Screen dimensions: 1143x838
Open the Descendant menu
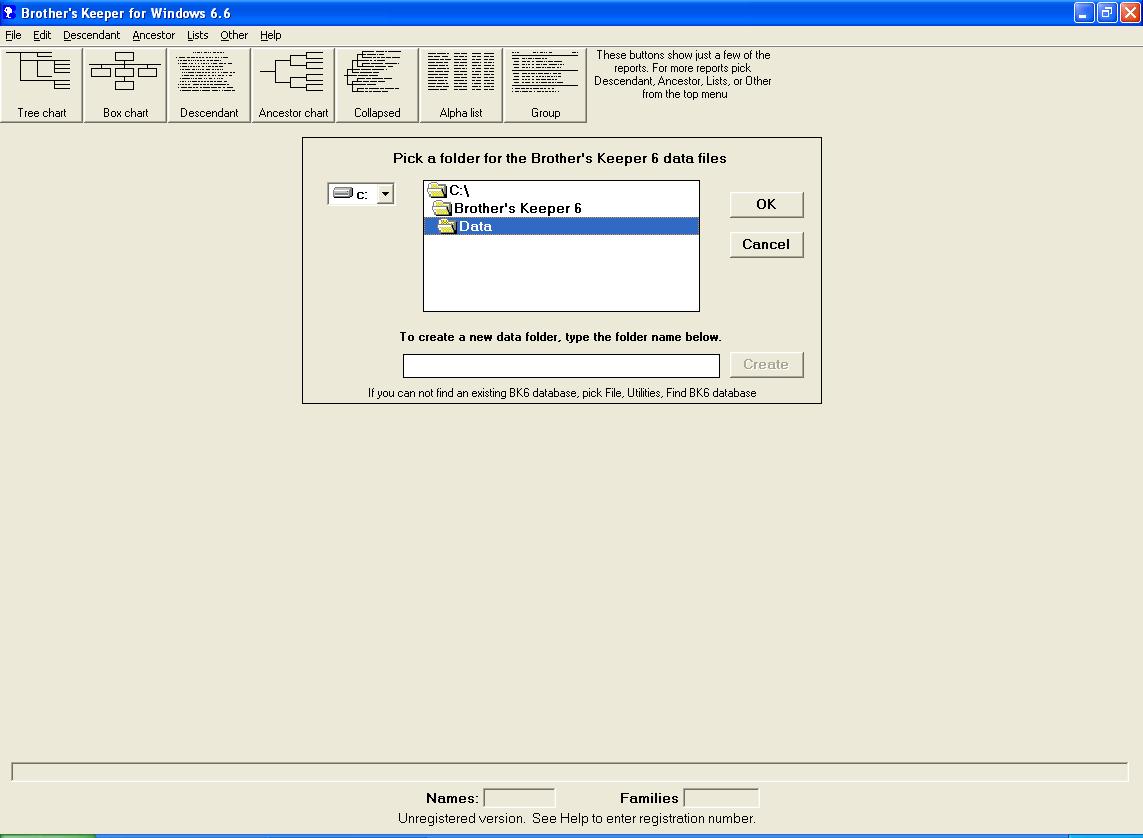point(91,35)
